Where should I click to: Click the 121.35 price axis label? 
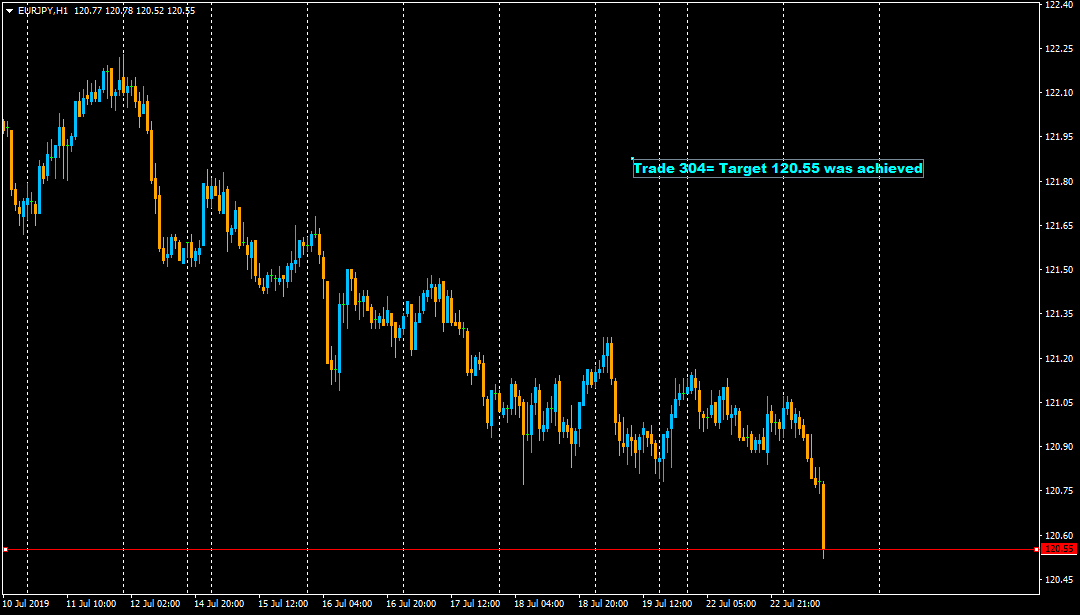click(1059, 314)
